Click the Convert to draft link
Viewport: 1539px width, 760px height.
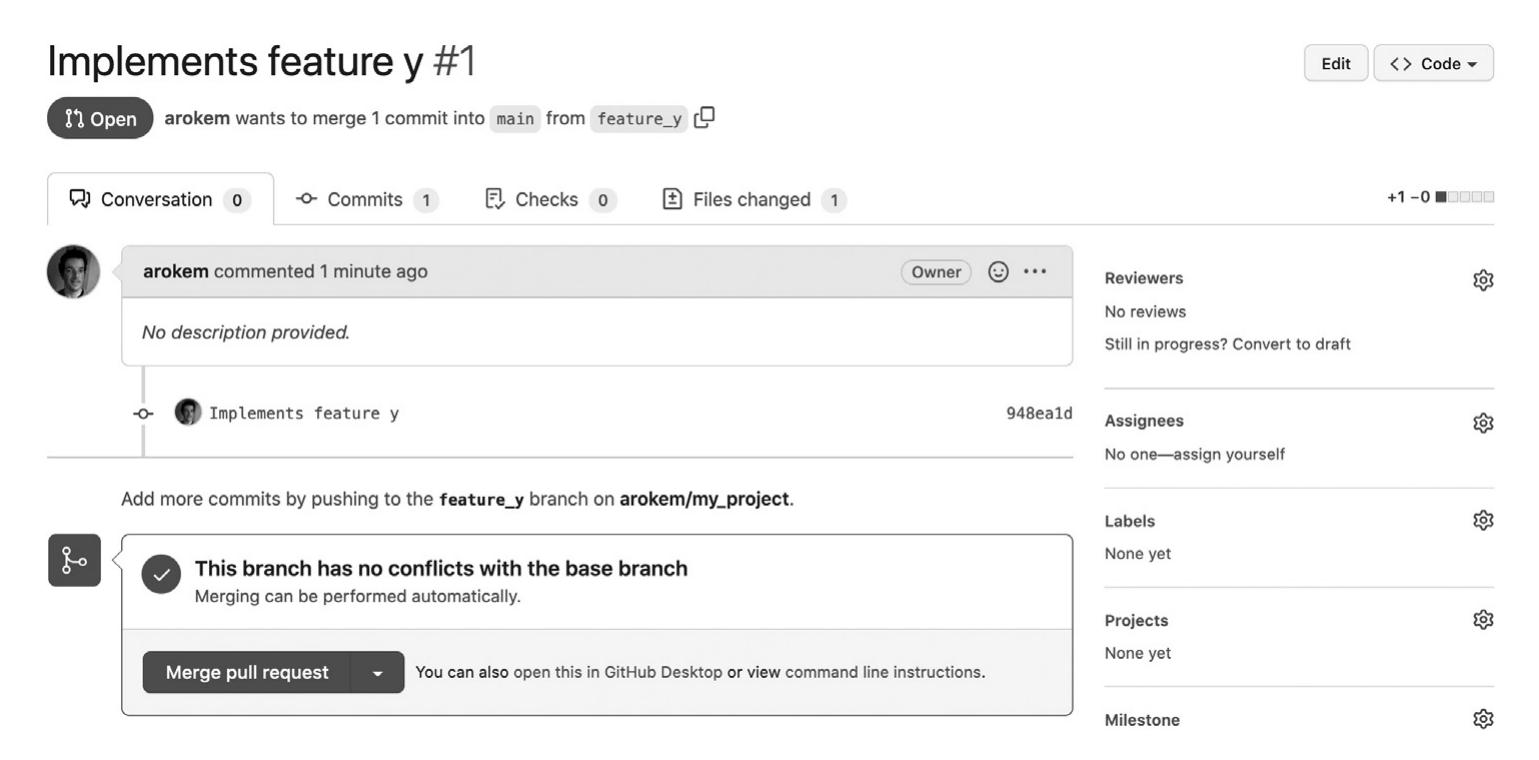coord(1291,344)
